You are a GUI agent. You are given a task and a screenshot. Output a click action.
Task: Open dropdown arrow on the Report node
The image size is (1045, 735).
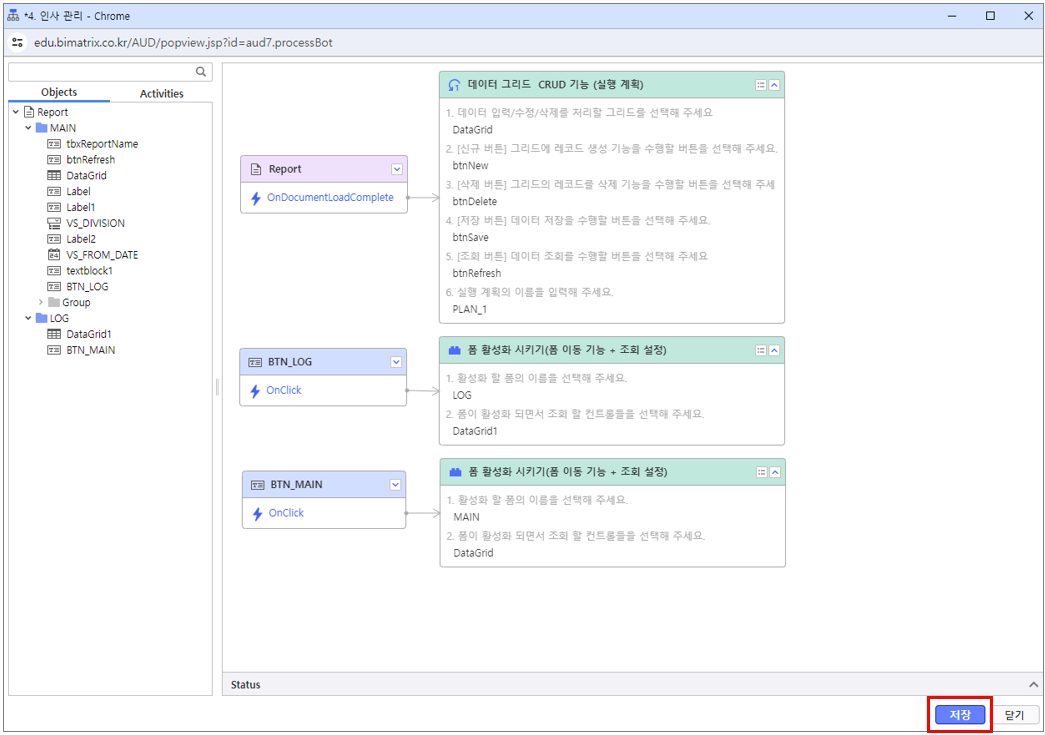click(x=396, y=170)
